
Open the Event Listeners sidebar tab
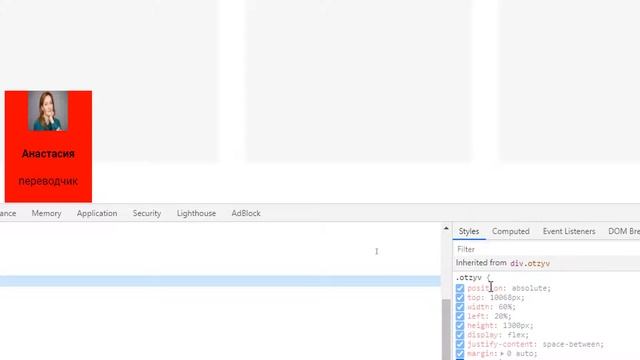click(x=569, y=231)
